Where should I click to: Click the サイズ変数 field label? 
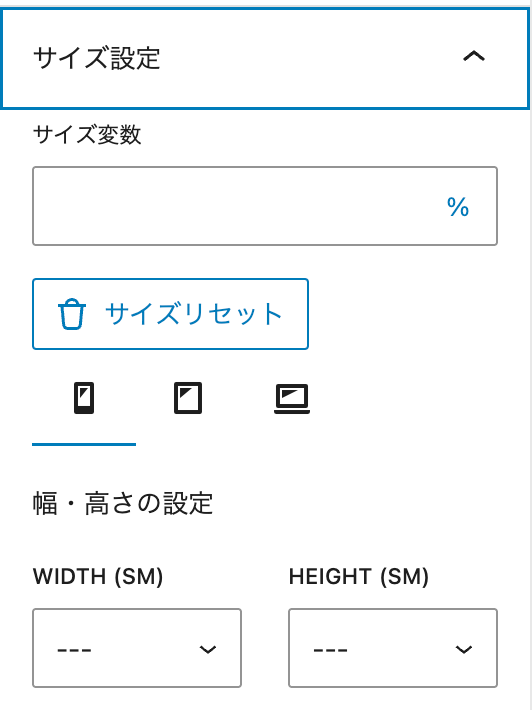[x=87, y=135]
